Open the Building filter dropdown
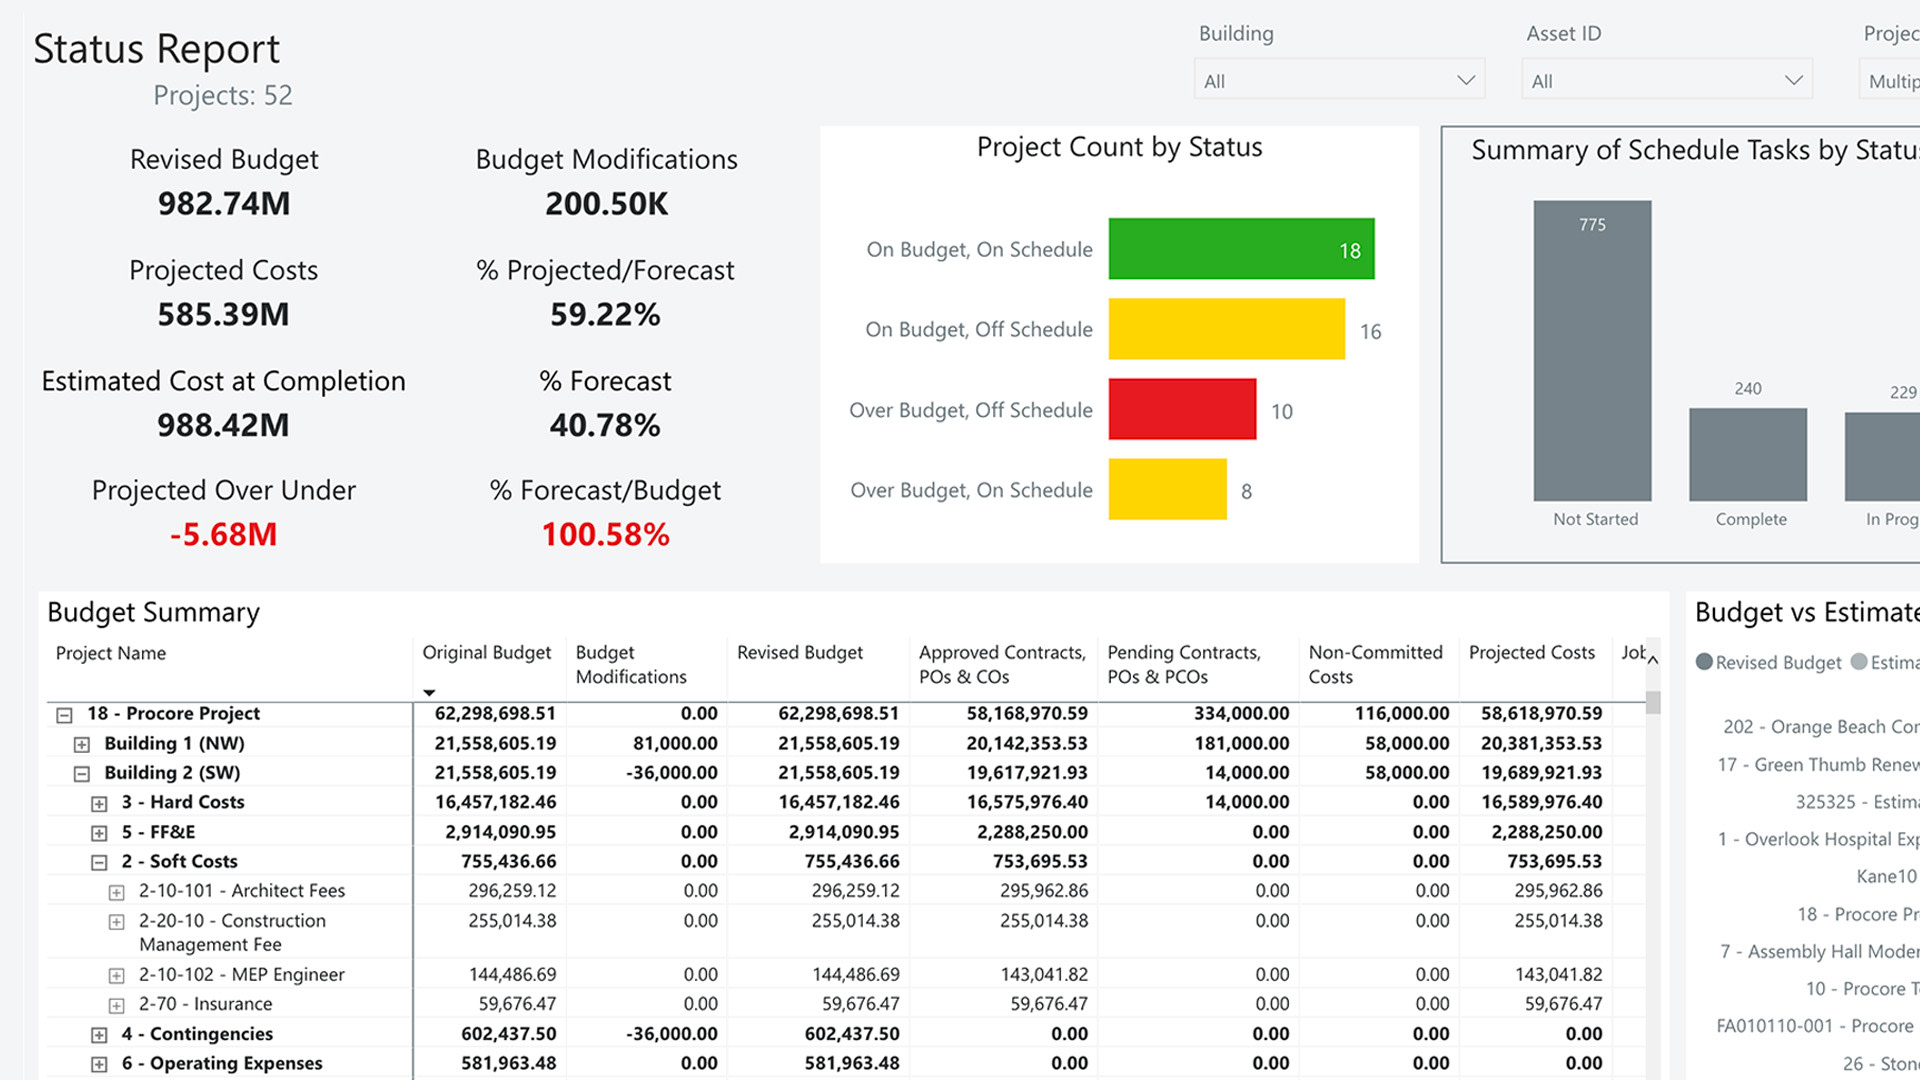 [1338, 79]
